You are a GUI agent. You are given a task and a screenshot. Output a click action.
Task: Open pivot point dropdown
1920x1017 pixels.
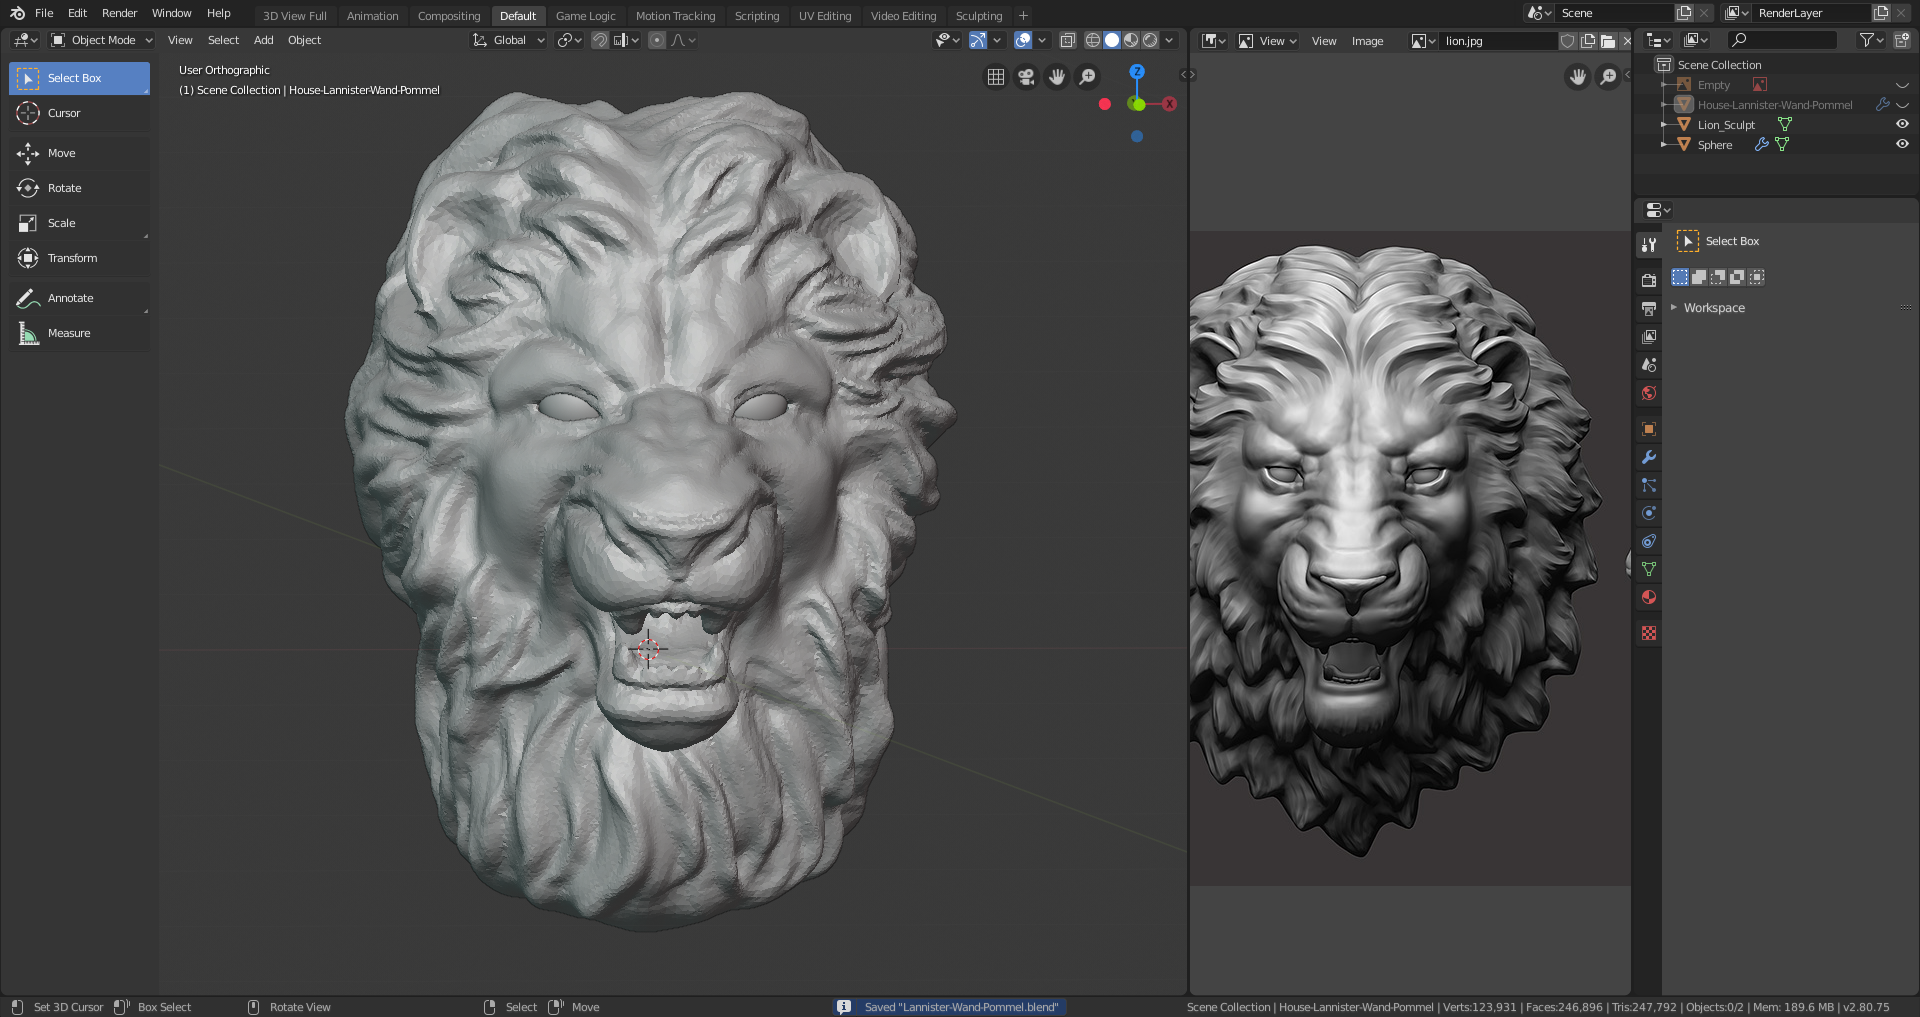coord(570,40)
